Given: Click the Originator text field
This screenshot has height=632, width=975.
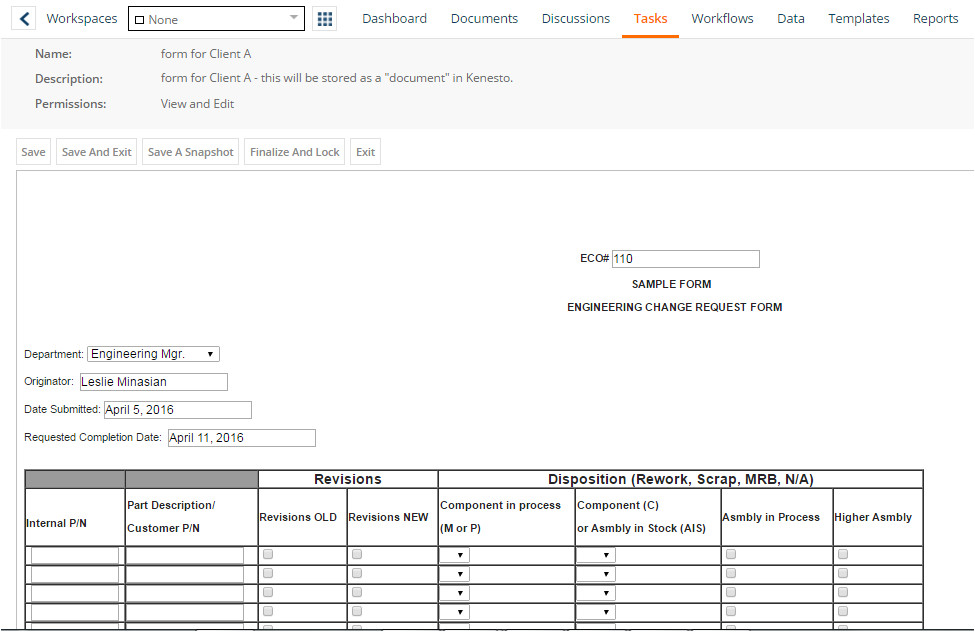Looking at the screenshot, I should point(153,382).
